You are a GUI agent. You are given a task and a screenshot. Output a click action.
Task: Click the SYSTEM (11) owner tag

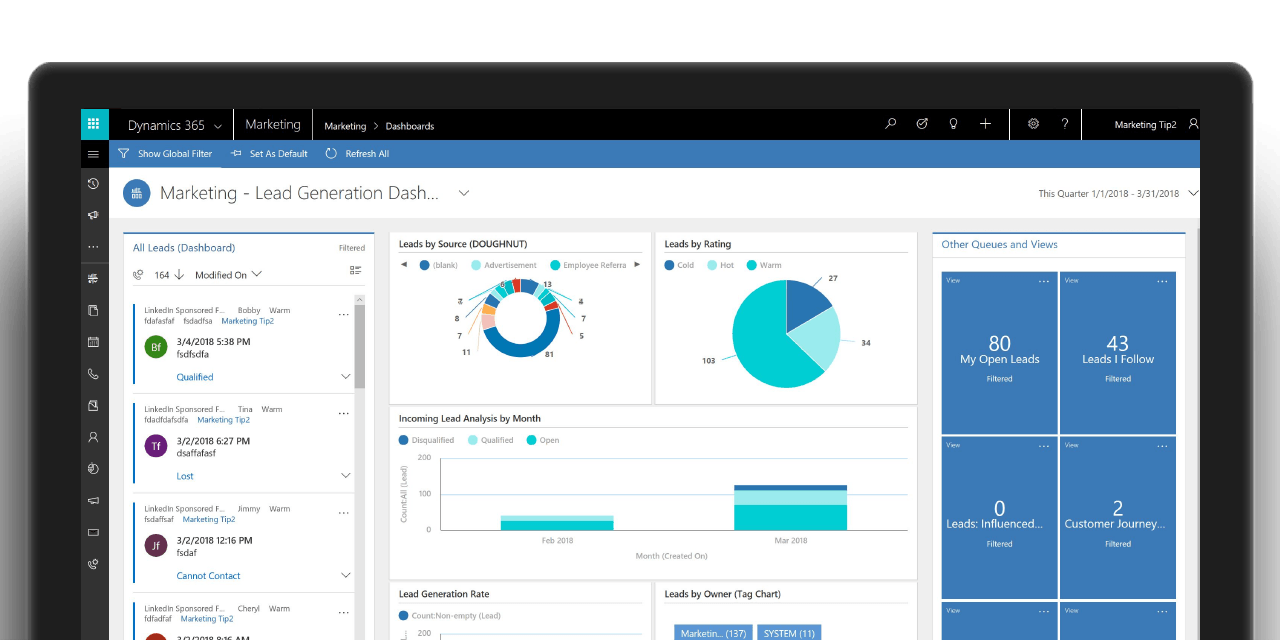point(789,633)
